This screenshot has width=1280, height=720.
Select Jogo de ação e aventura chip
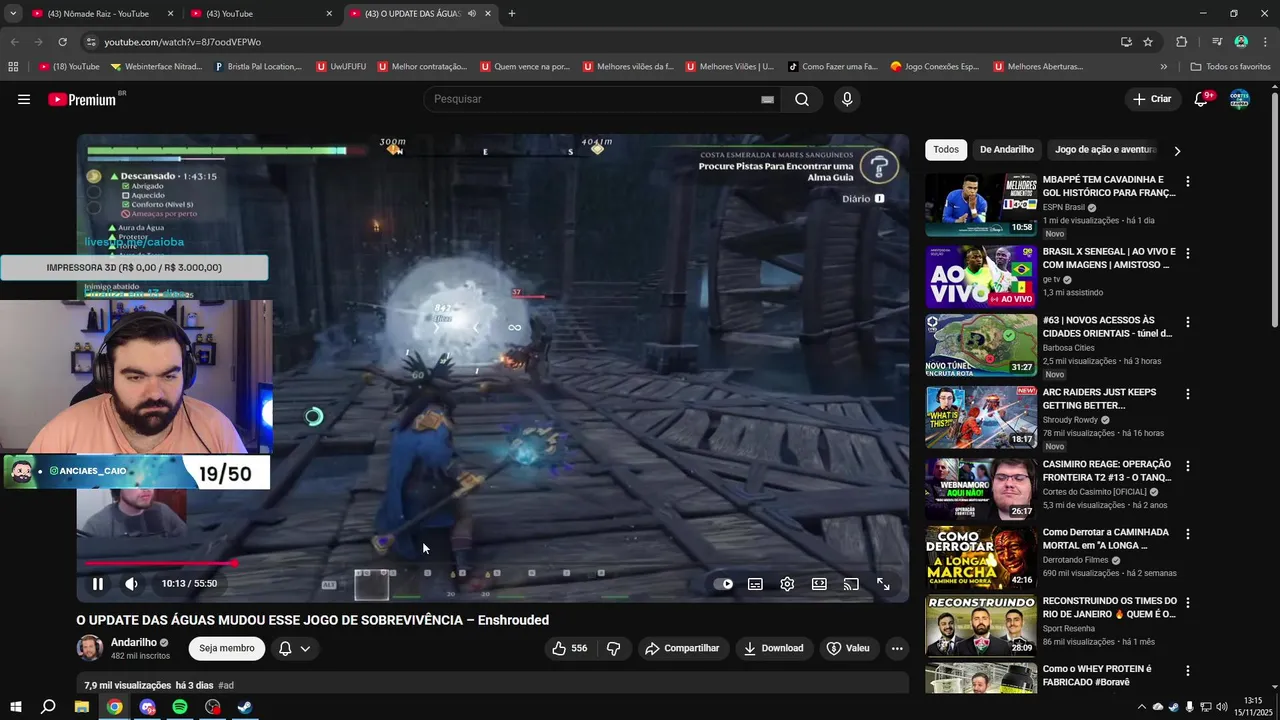[1105, 149]
